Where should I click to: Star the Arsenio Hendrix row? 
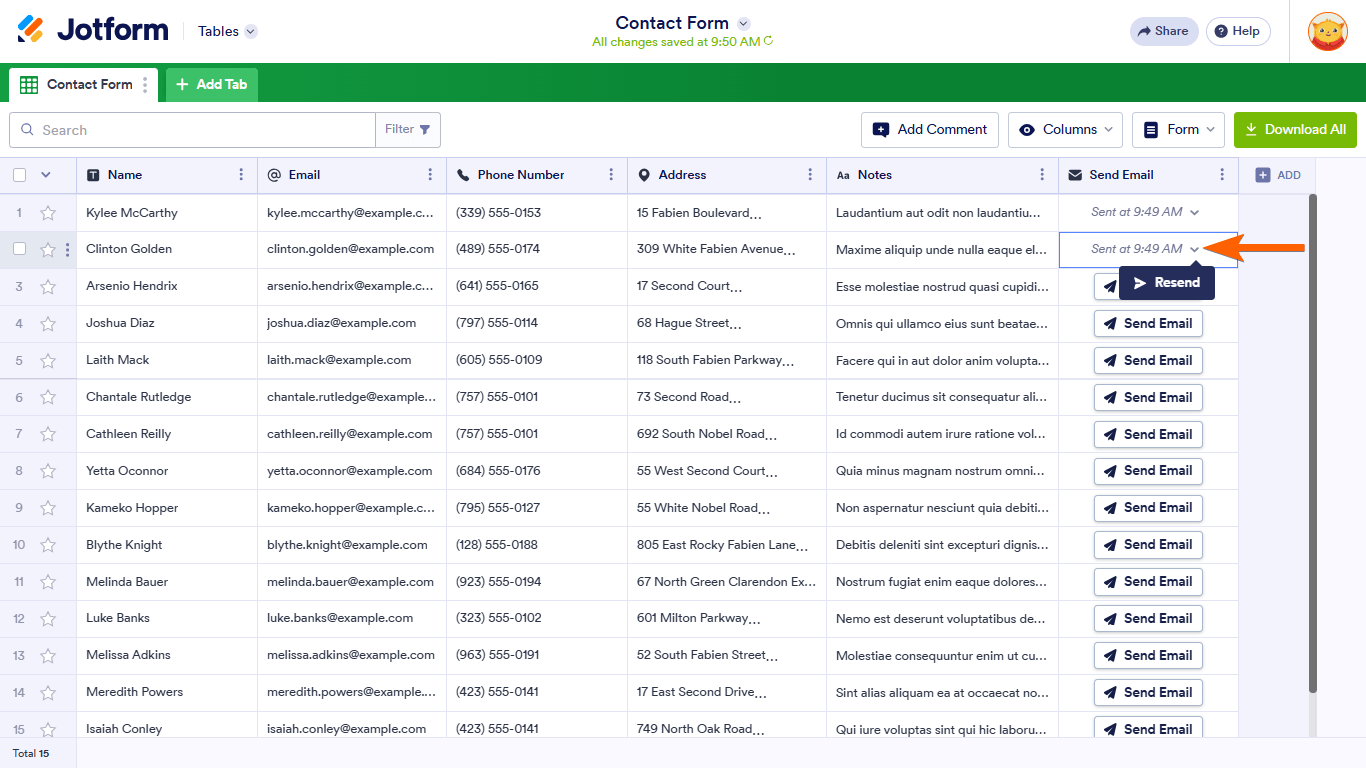(x=48, y=287)
